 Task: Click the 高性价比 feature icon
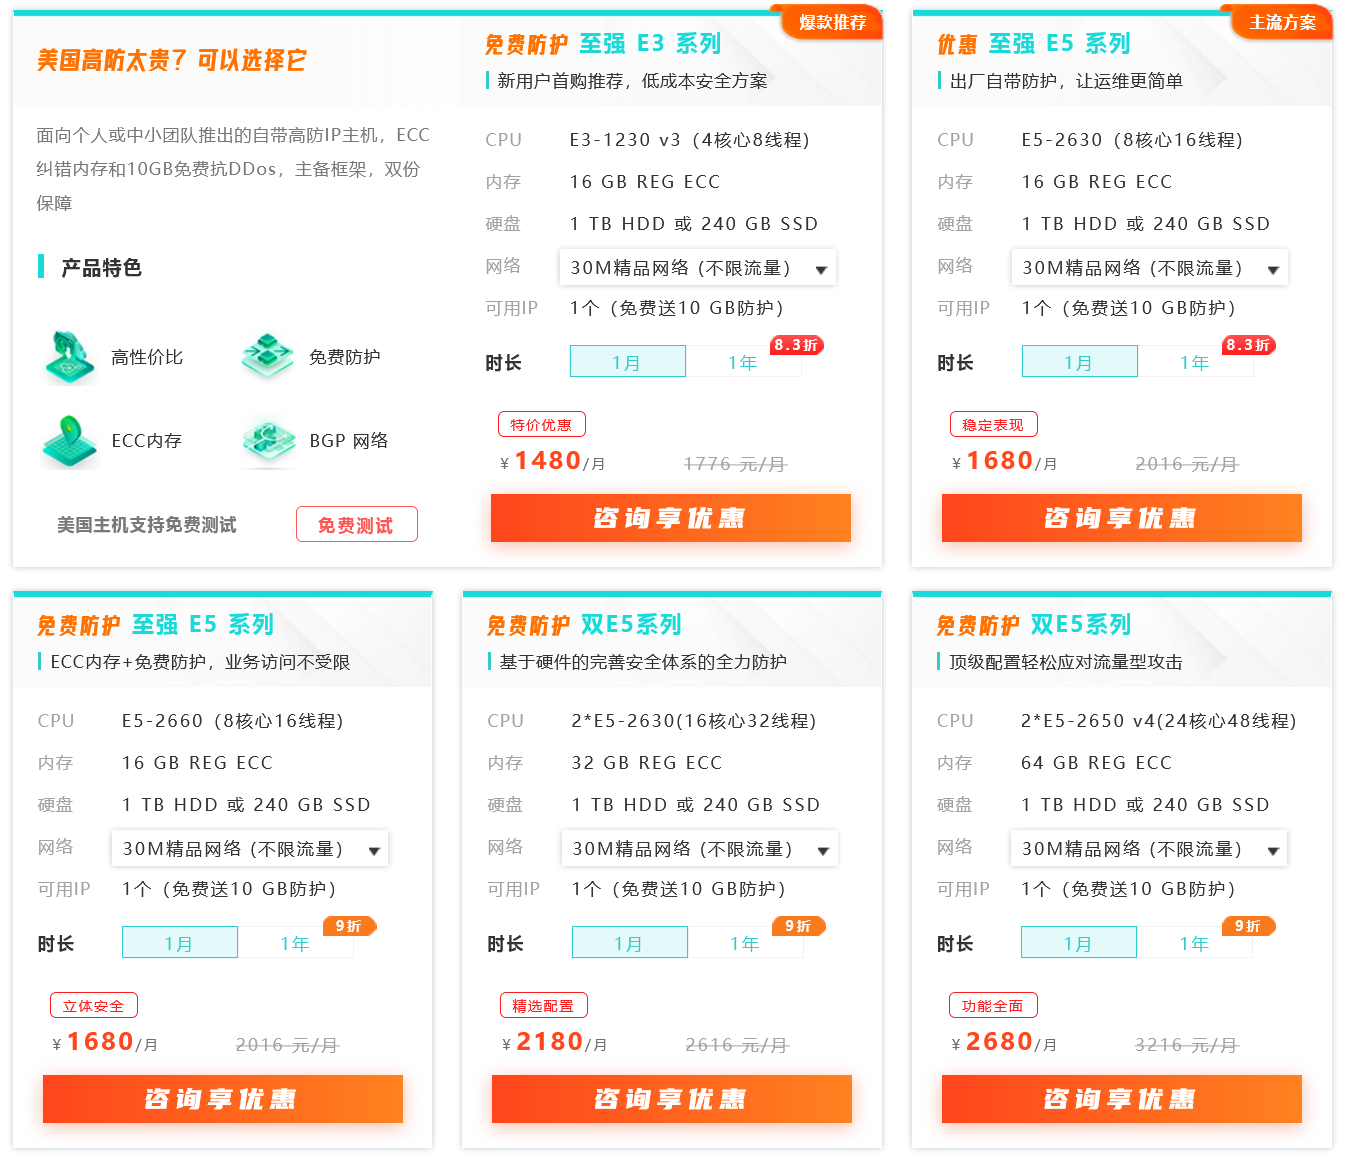tap(69, 357)
